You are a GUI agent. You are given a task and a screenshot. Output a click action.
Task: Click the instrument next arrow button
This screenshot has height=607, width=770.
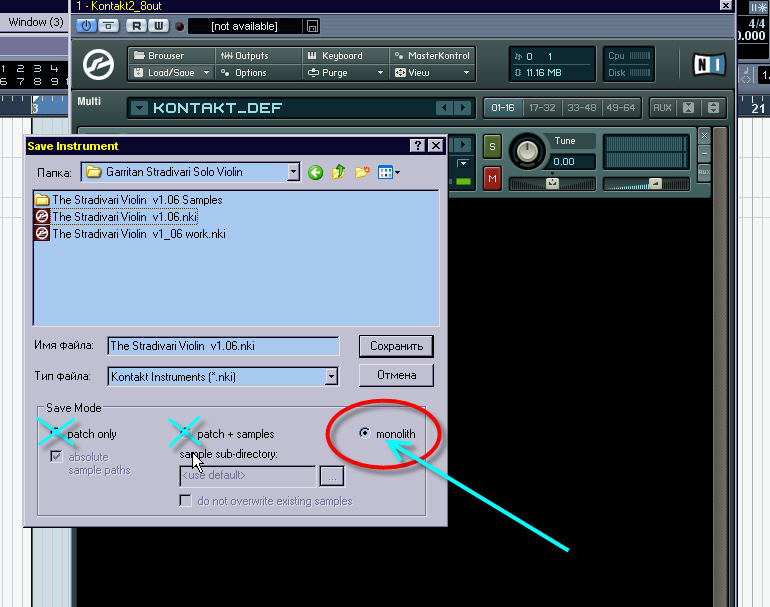point(462,145)
